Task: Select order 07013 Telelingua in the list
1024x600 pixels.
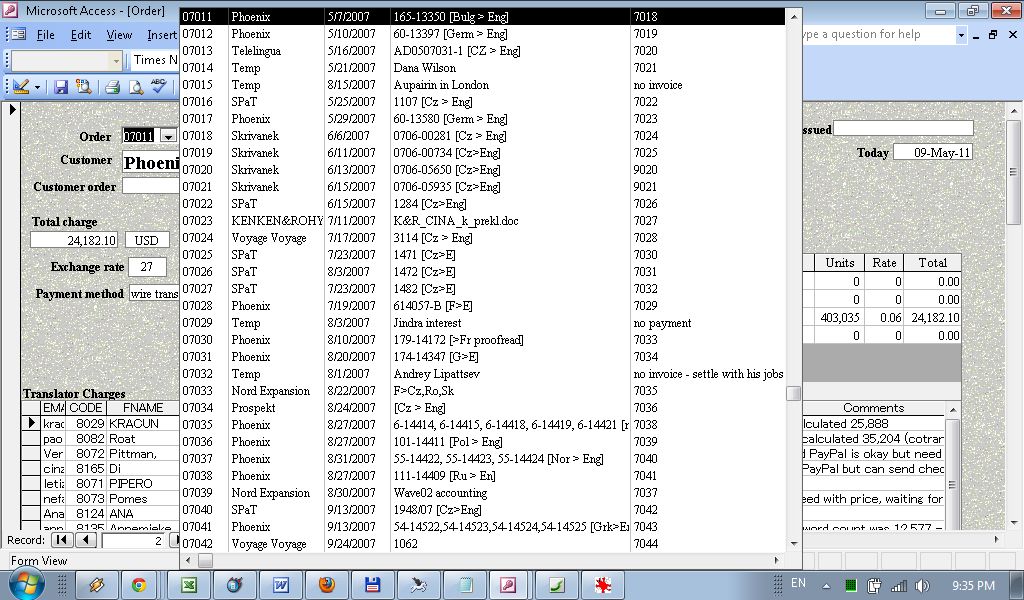Action: (483, 51)
